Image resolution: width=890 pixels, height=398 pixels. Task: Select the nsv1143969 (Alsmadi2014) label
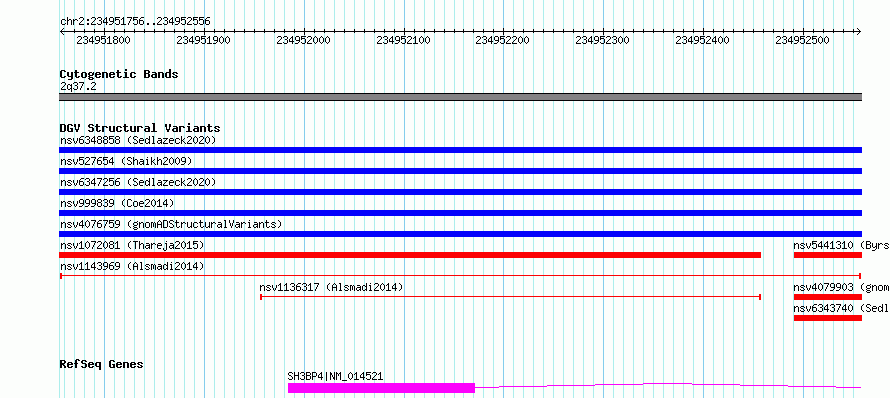tap(132, 266)
